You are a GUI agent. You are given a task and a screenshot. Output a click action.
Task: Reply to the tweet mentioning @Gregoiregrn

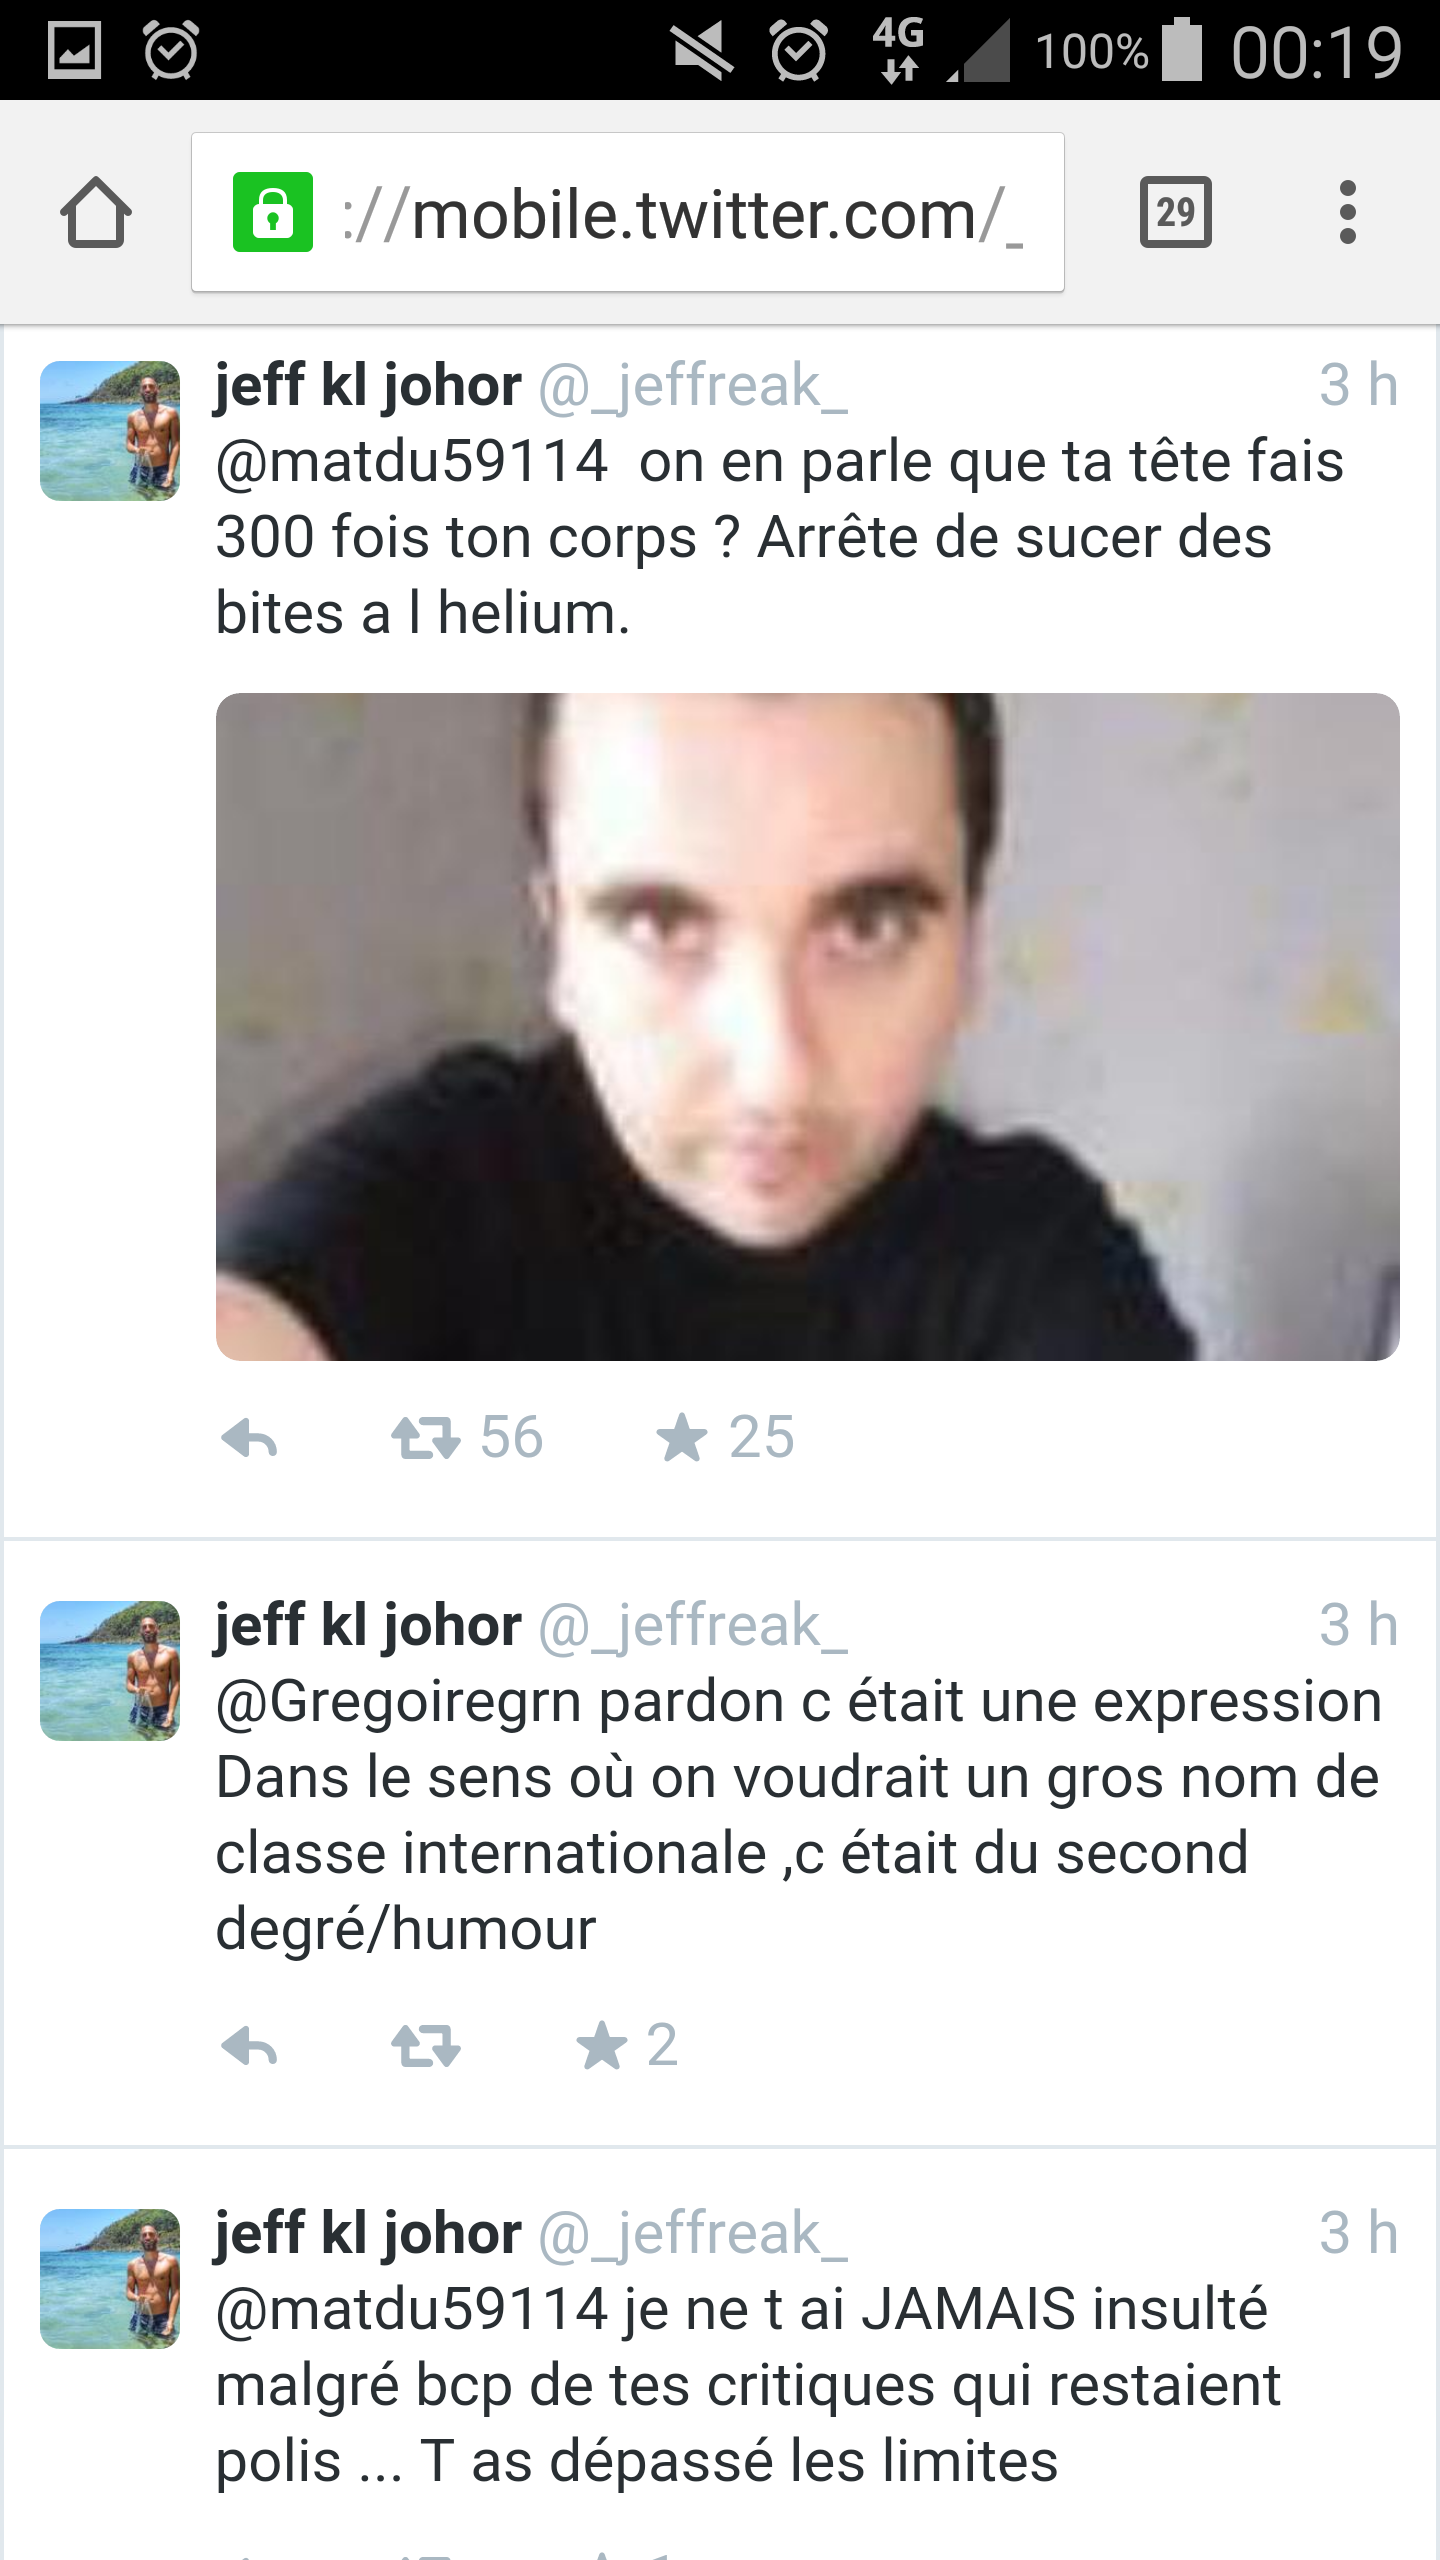tap(249, 2046)
